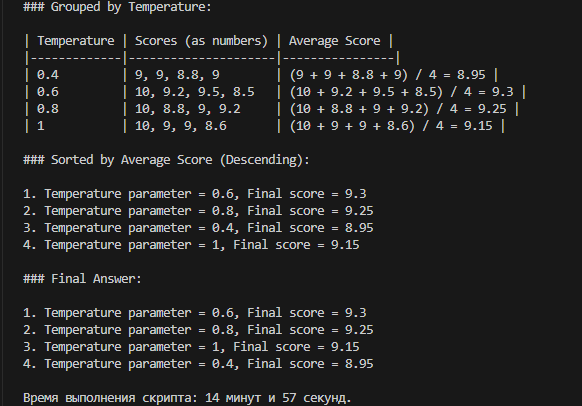
Task: Click sorted list item 2 with temperature 0.8
Action: pyautogui.click(x=198, y=211)
